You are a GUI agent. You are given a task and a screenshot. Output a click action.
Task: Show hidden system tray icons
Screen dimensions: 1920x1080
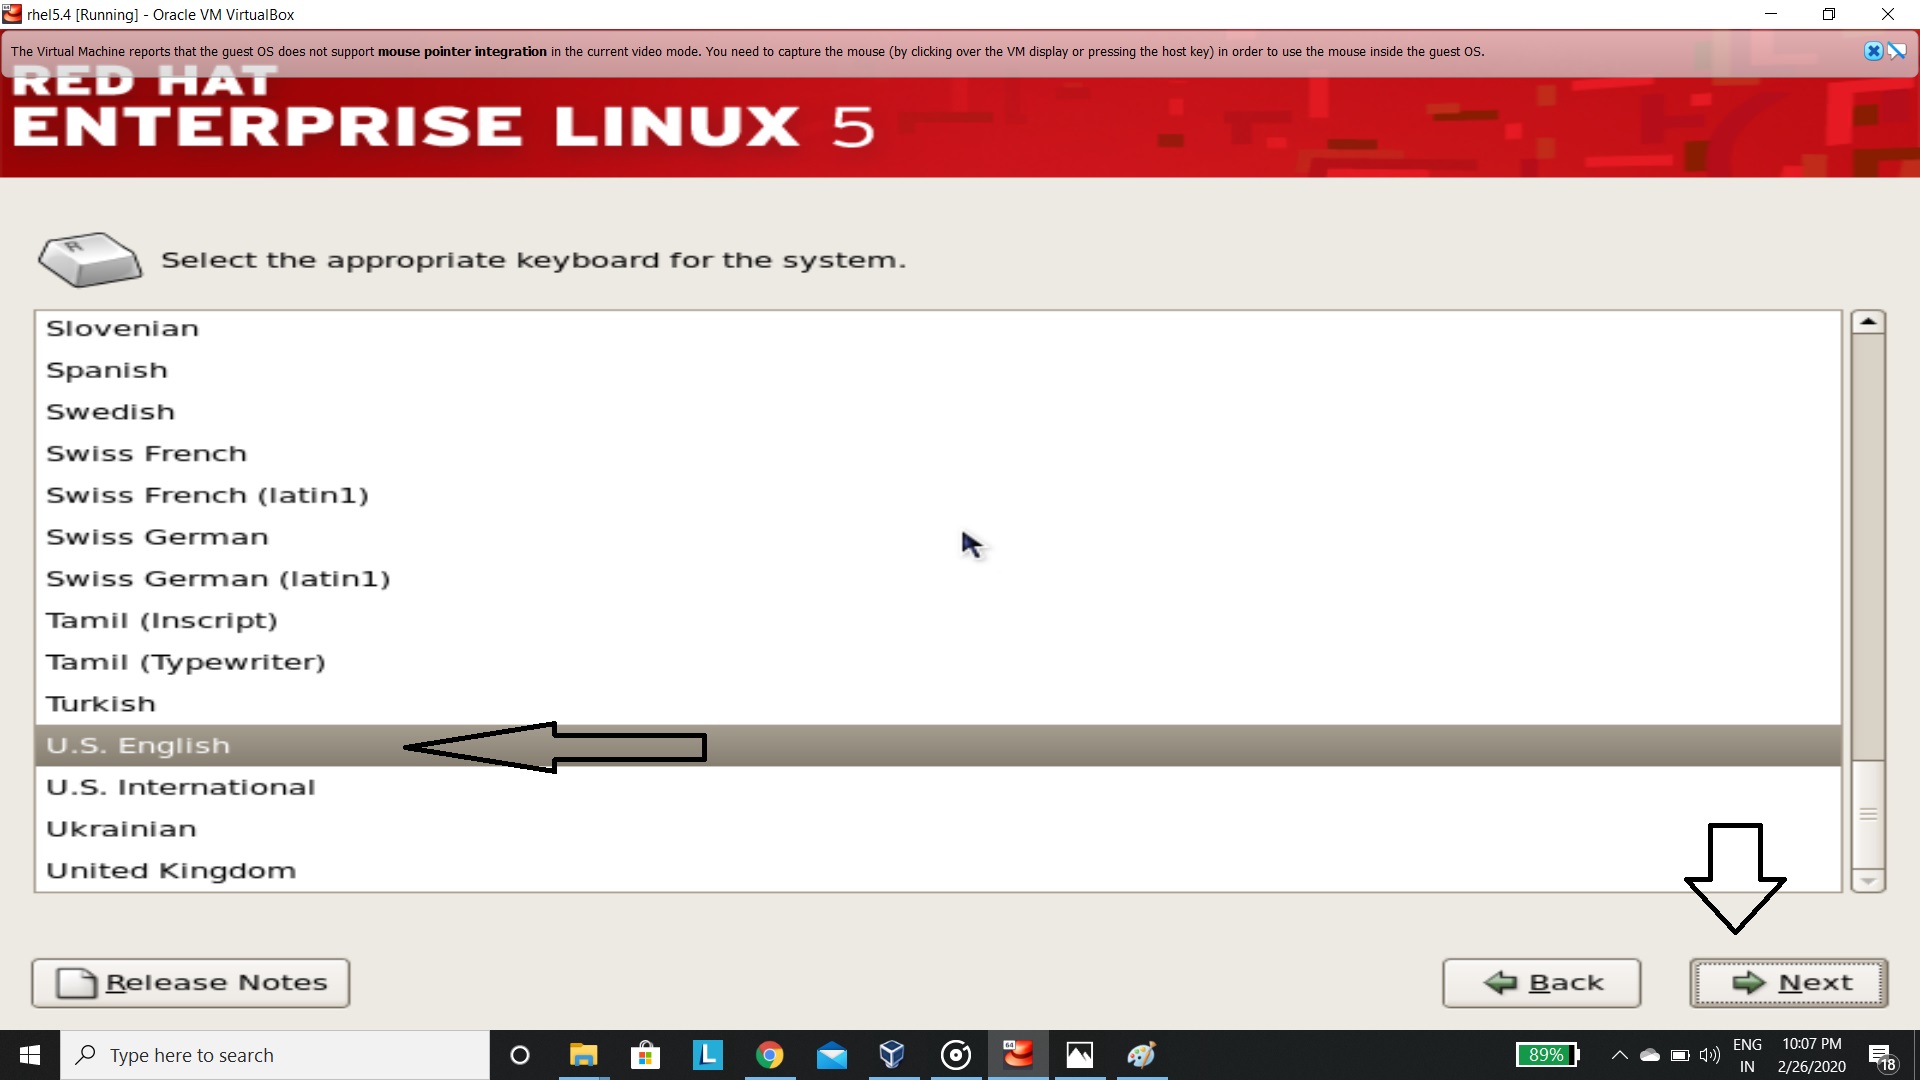(1619, 1055)
